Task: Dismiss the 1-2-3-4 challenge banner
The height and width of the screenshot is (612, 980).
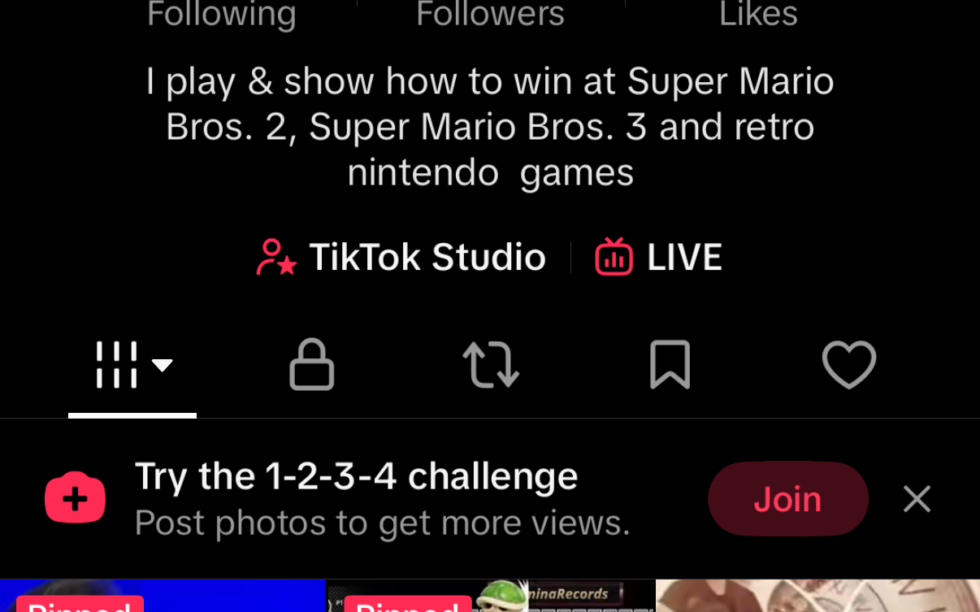Action: (916, 499)
